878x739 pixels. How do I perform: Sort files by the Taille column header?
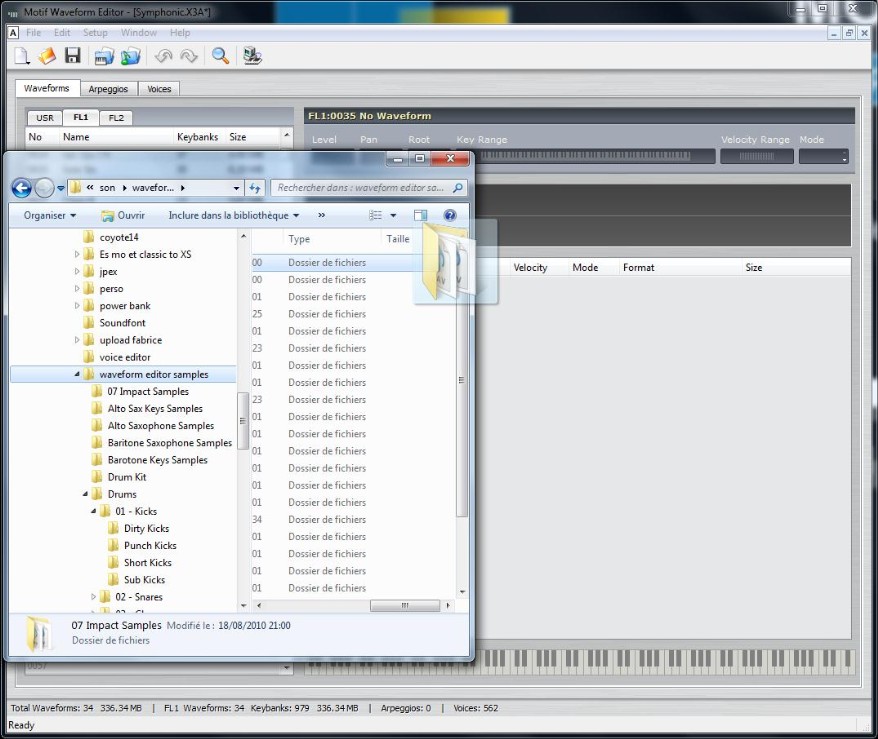[399, 239]
